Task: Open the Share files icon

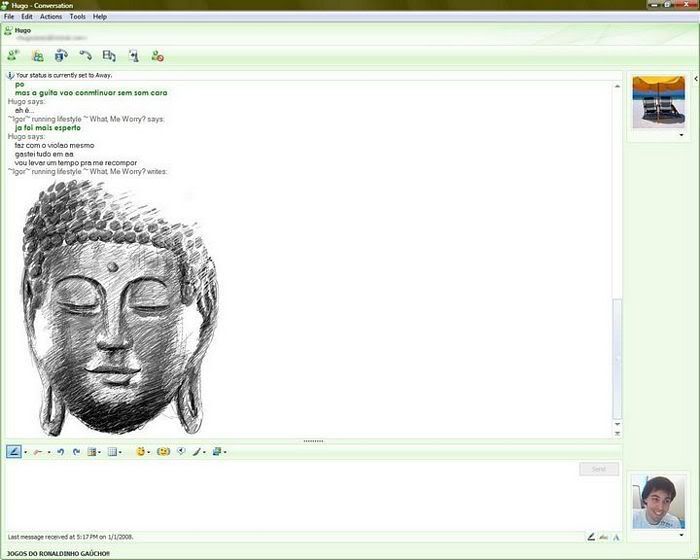Action: [38, 56]
